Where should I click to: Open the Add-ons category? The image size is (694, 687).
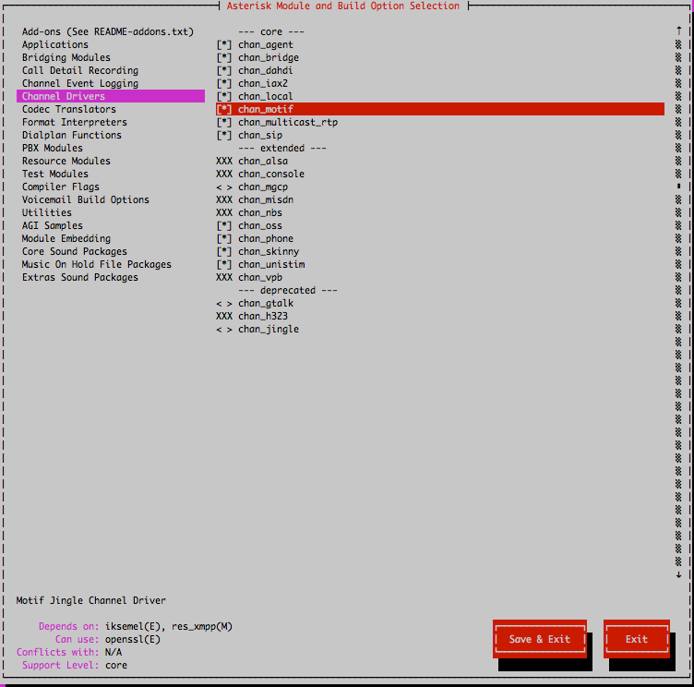[x=107, y=32]
